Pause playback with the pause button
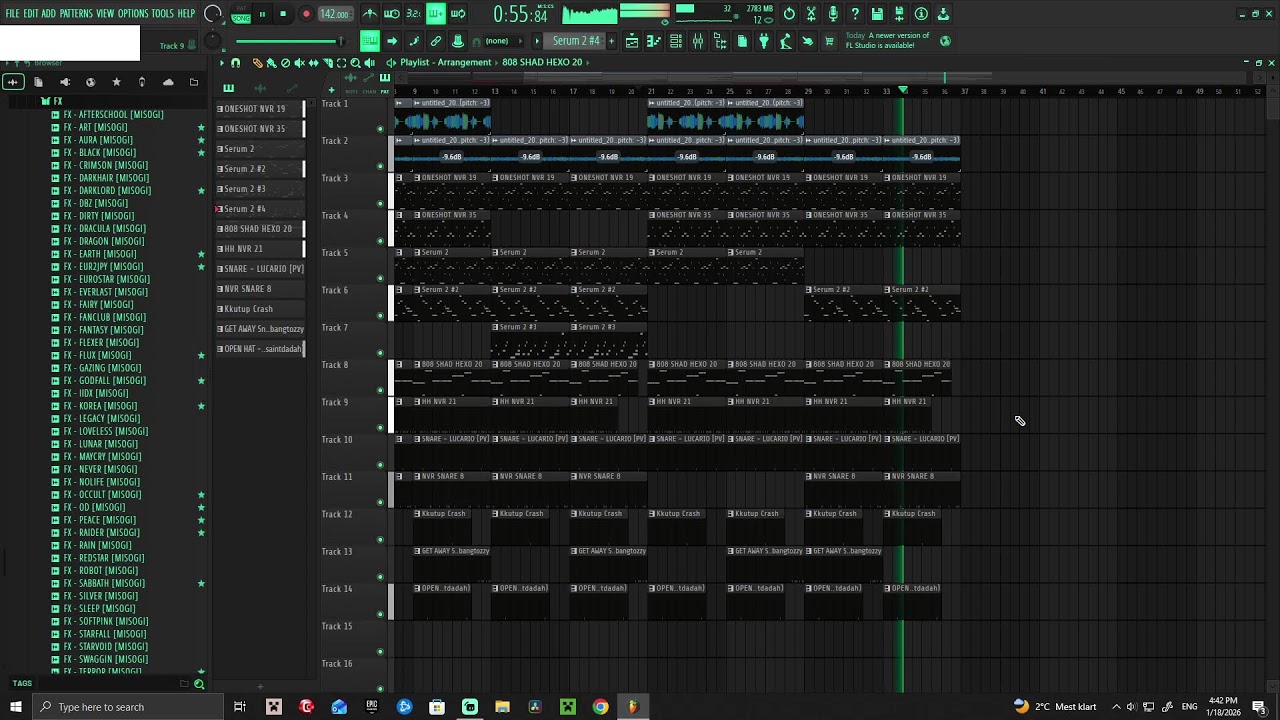This screenshot has height=720, width=1280. click(x=262, y=14)
